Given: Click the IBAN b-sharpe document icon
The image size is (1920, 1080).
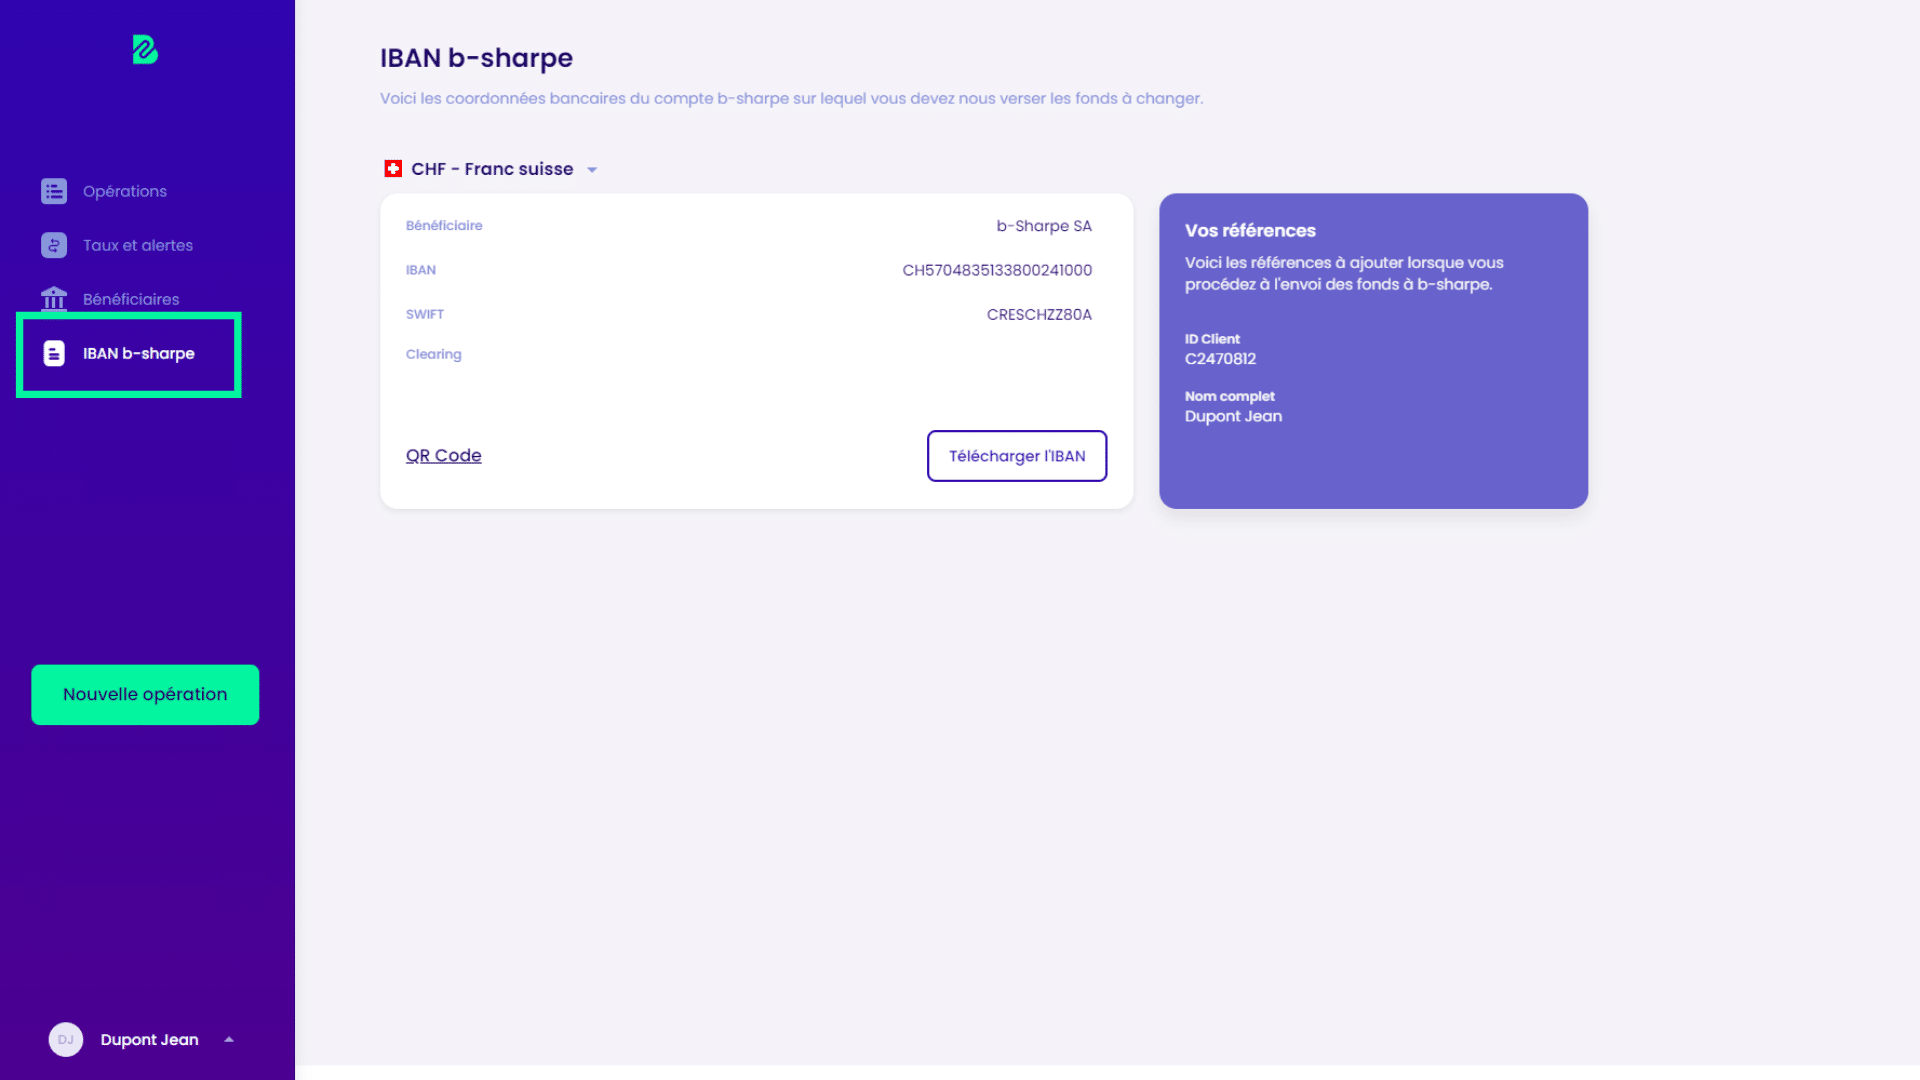Looking at the screenshot, I should tap(54, 353).
